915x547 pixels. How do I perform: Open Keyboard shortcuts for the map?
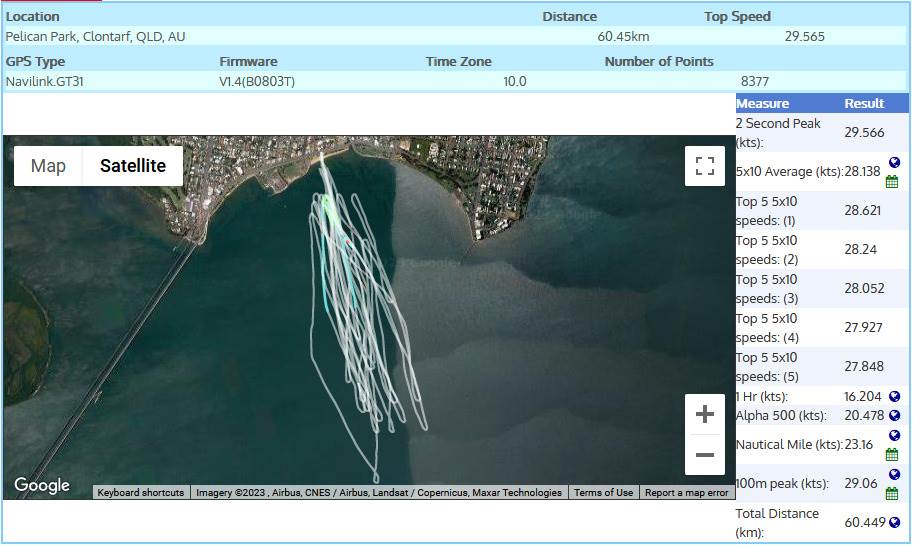click(141, 493)
